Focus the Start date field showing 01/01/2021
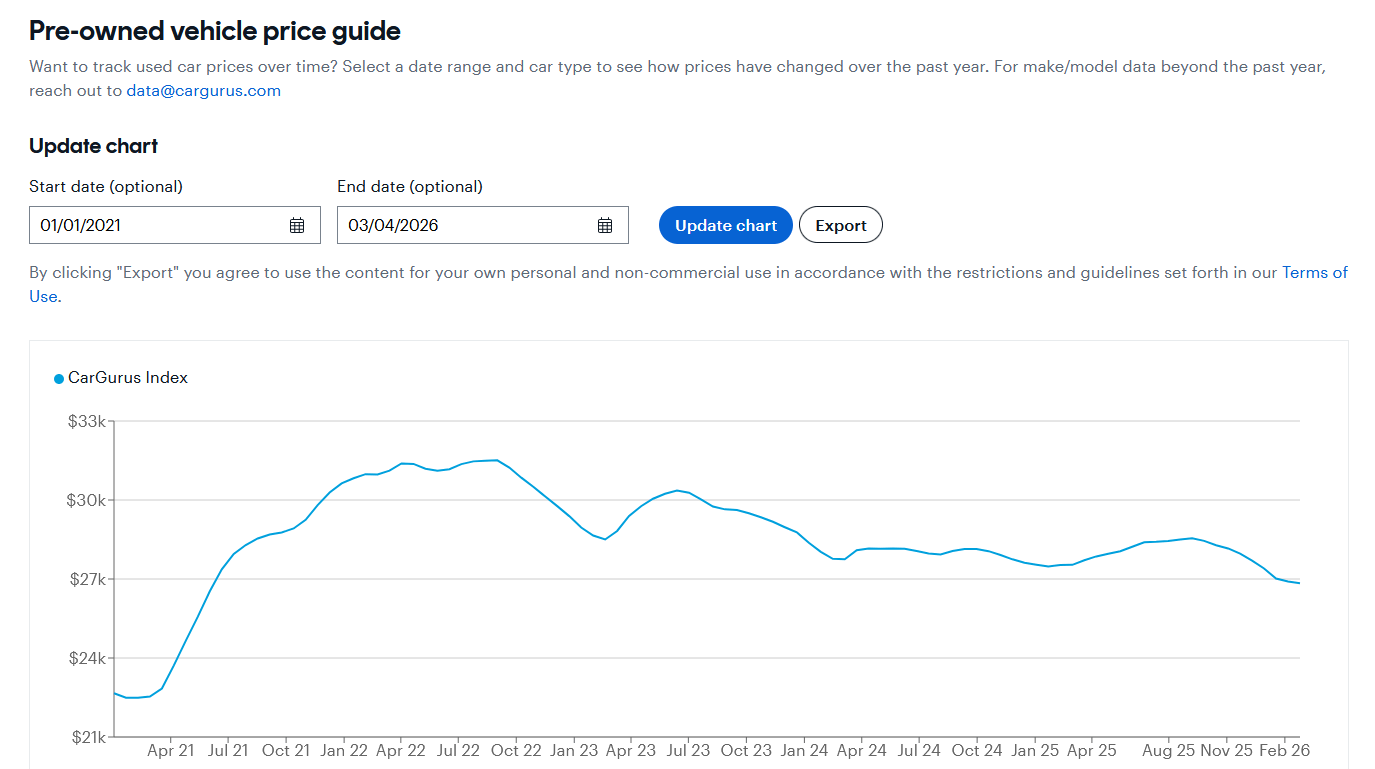The image size is (1375, 769). (x=160, y=225)
